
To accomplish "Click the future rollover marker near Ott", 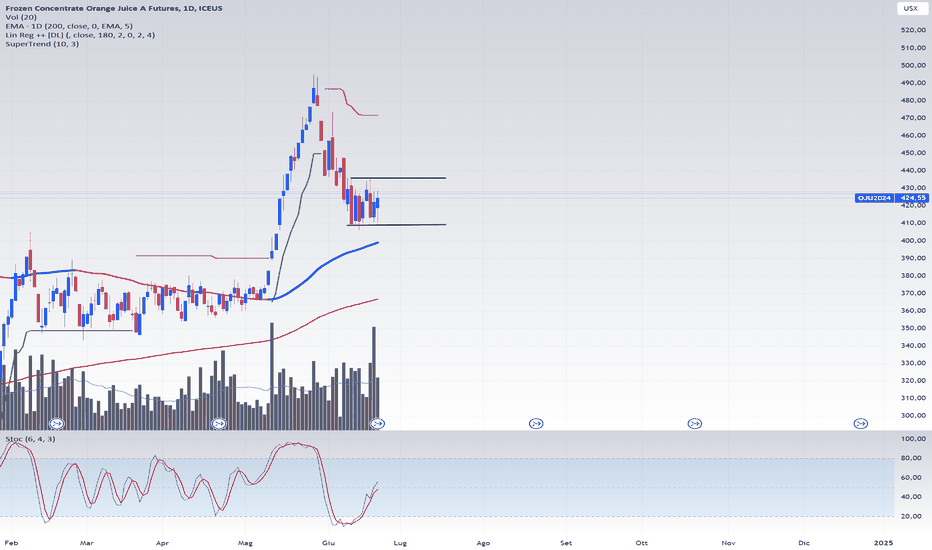I will click(694, 423).
